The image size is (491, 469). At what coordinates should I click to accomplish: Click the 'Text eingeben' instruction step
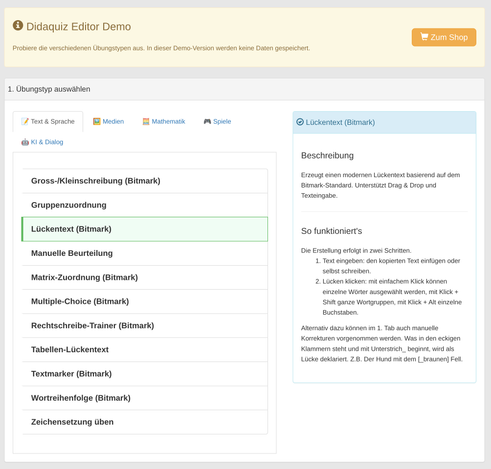click(x=391, y=266)
